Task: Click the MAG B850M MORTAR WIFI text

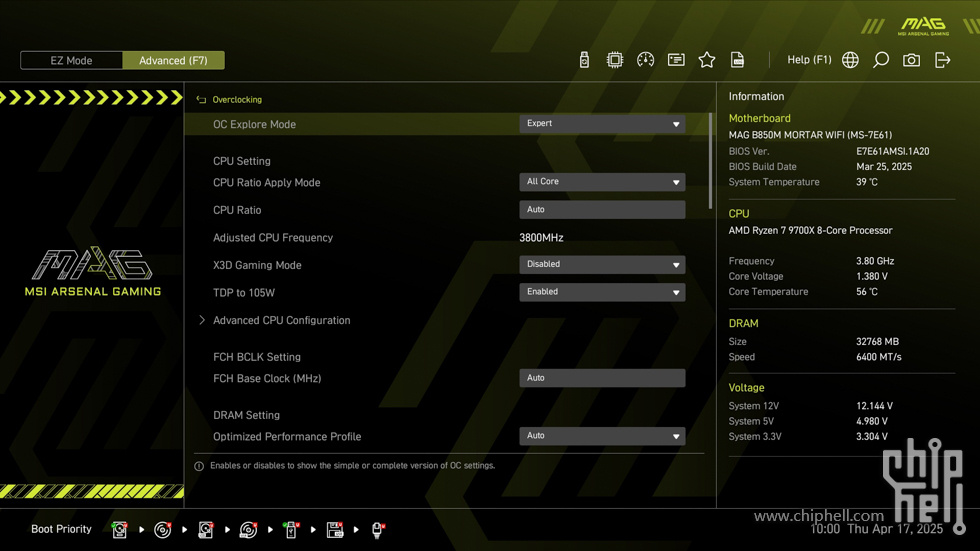Action: coord(810,135)
